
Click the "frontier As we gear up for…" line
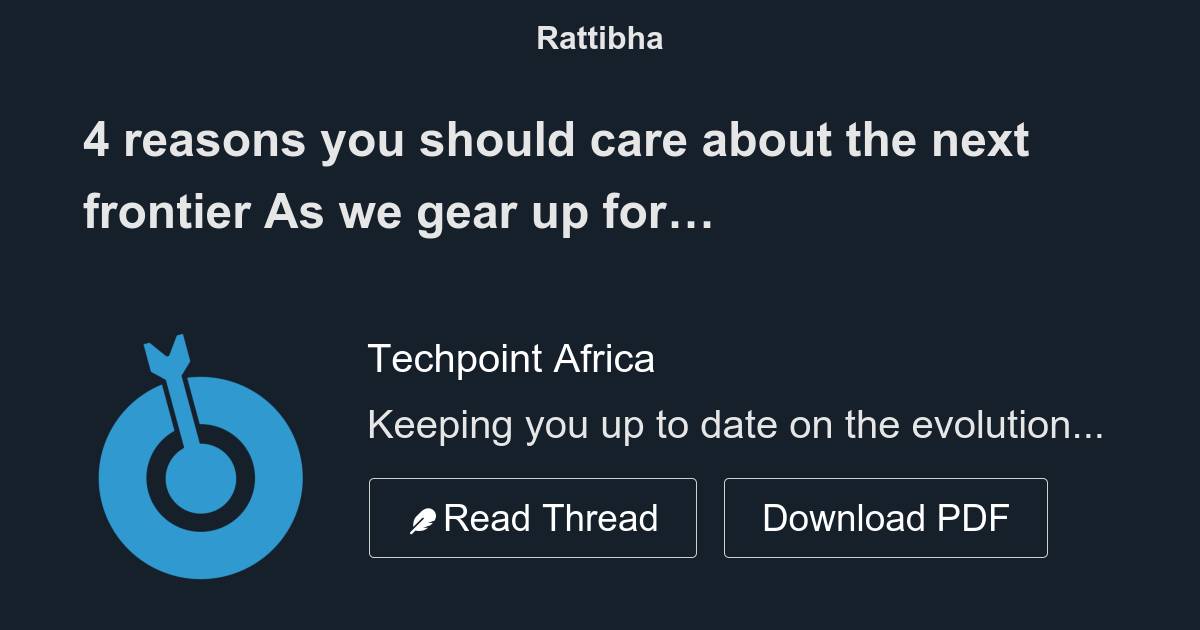pyautogui.click(x=397, y=212)
